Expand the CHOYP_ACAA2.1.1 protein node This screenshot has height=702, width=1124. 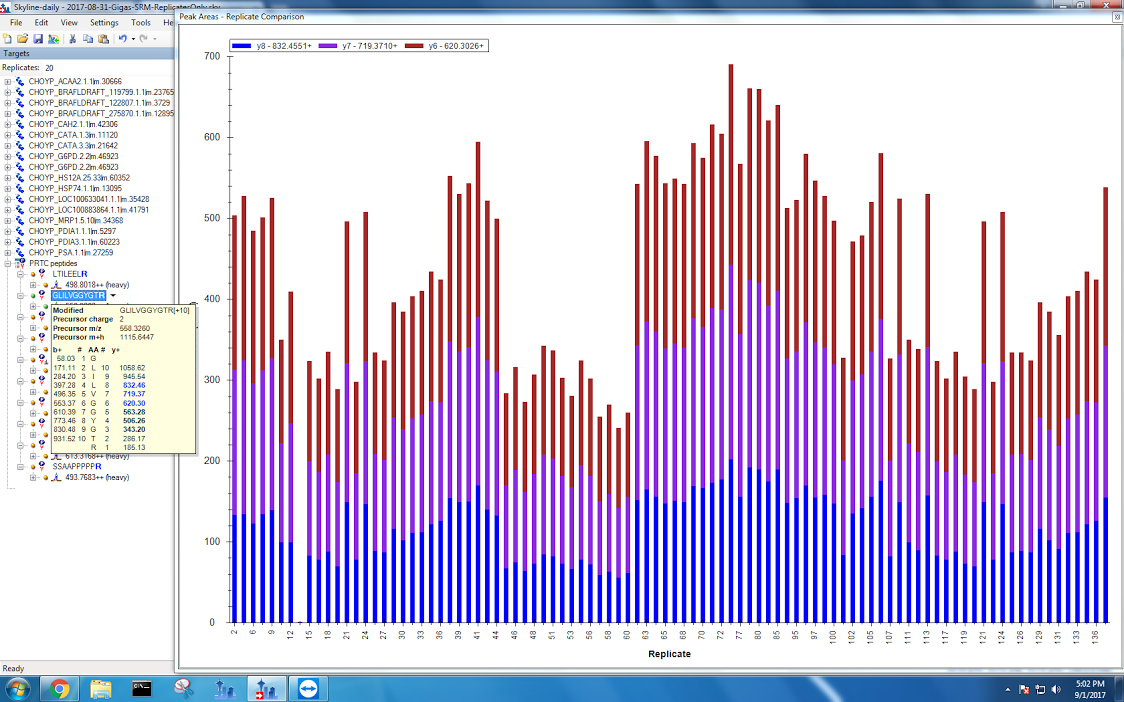[x=8, y=81]
